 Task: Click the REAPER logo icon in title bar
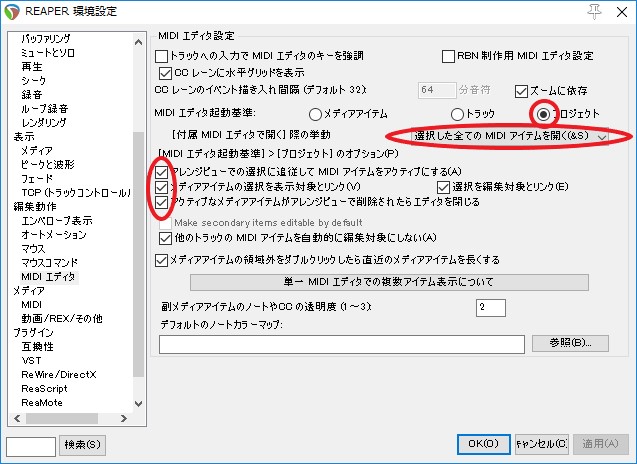(12, 12)
